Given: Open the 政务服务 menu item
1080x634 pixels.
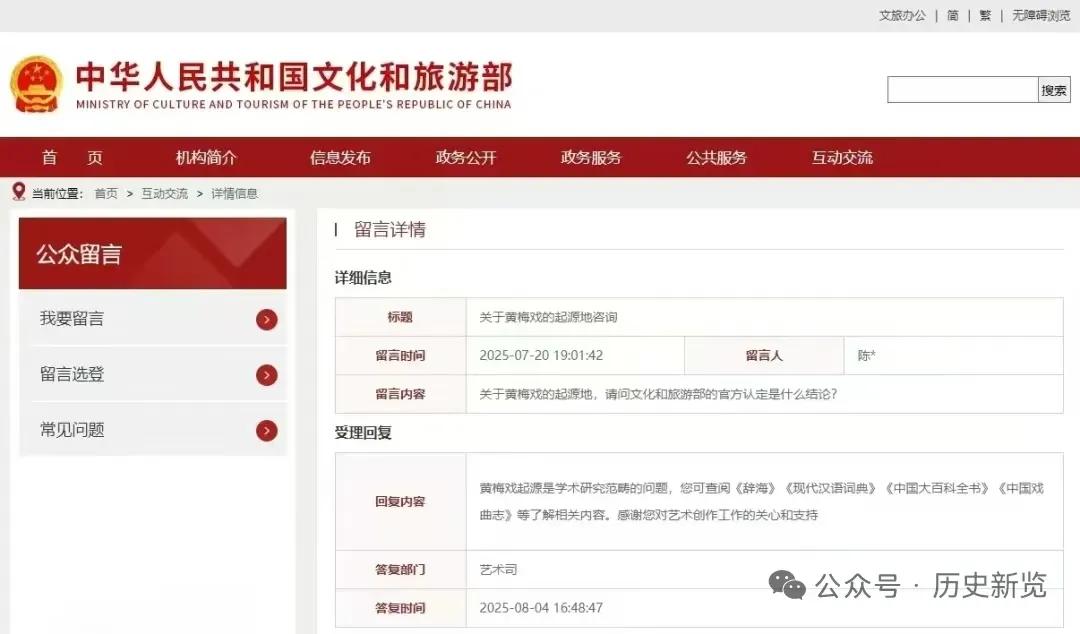Looking at the screenshot, I should tap(591, 158).
